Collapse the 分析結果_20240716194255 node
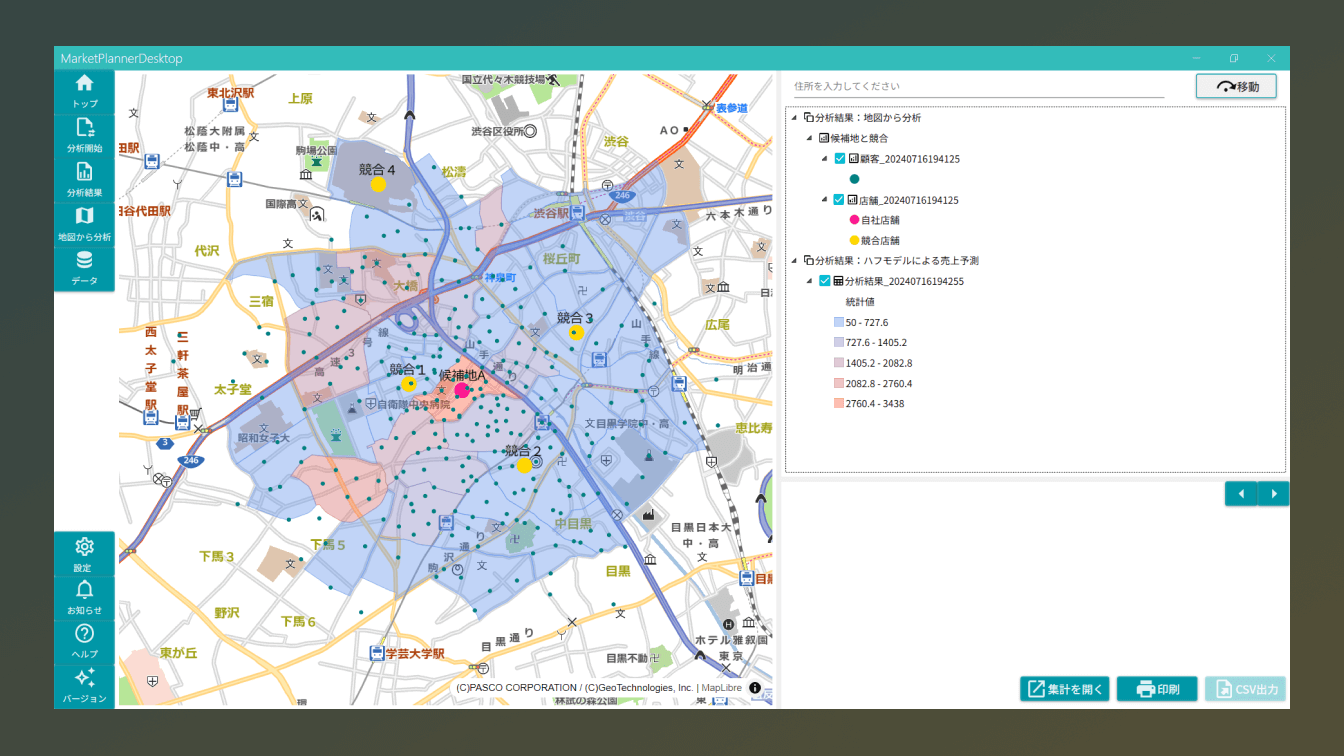The width and height of the screenshot is (1344, 756). tap(809, 281)
